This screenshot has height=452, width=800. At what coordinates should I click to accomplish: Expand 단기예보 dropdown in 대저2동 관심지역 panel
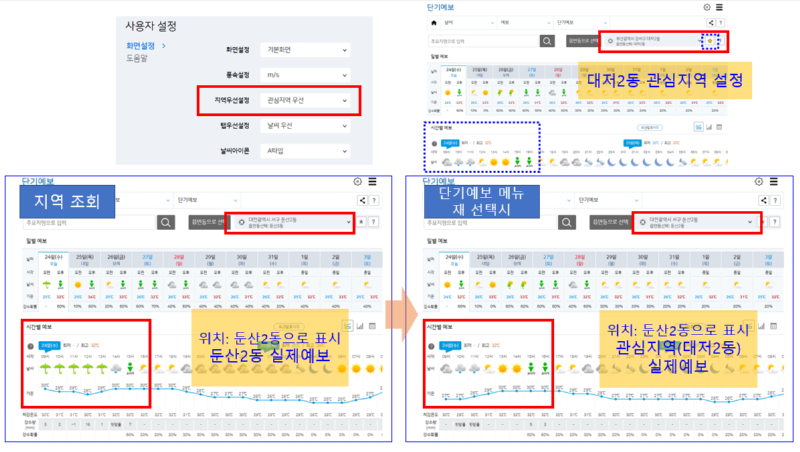point(581,22)
